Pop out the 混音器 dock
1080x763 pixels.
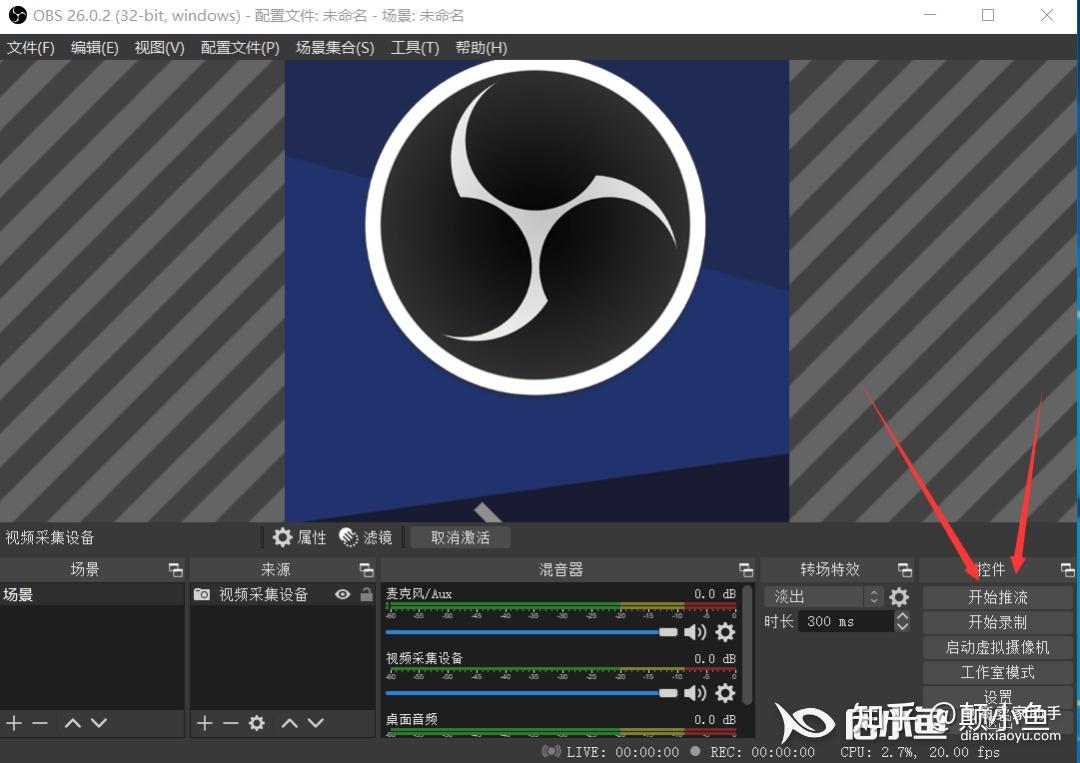746,569
